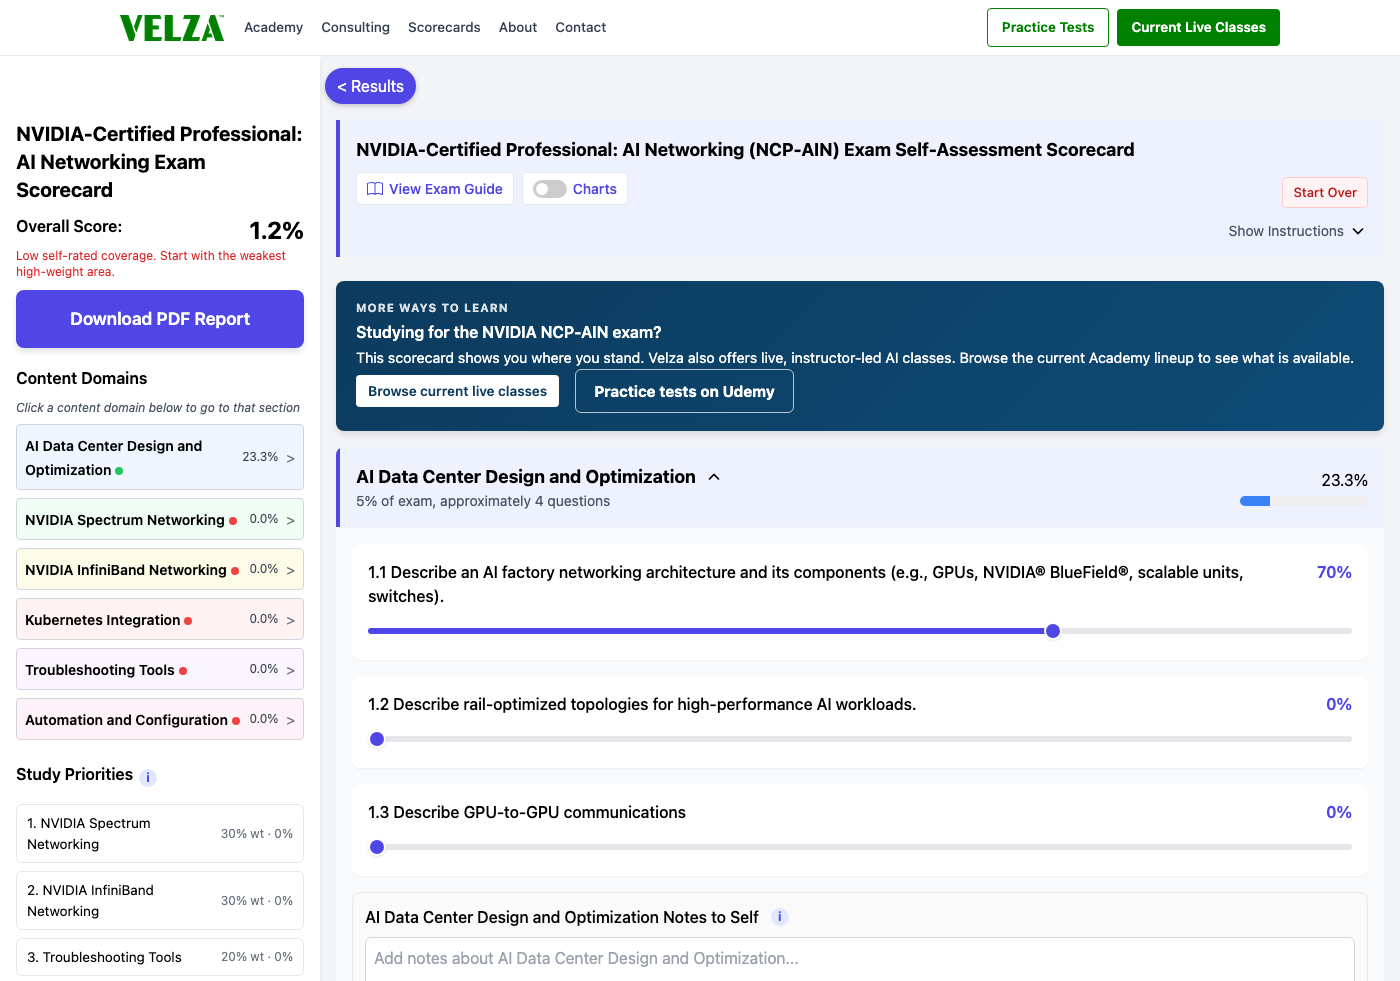Collapse AI Data Center Design and Optimization section

click(714, 477)
